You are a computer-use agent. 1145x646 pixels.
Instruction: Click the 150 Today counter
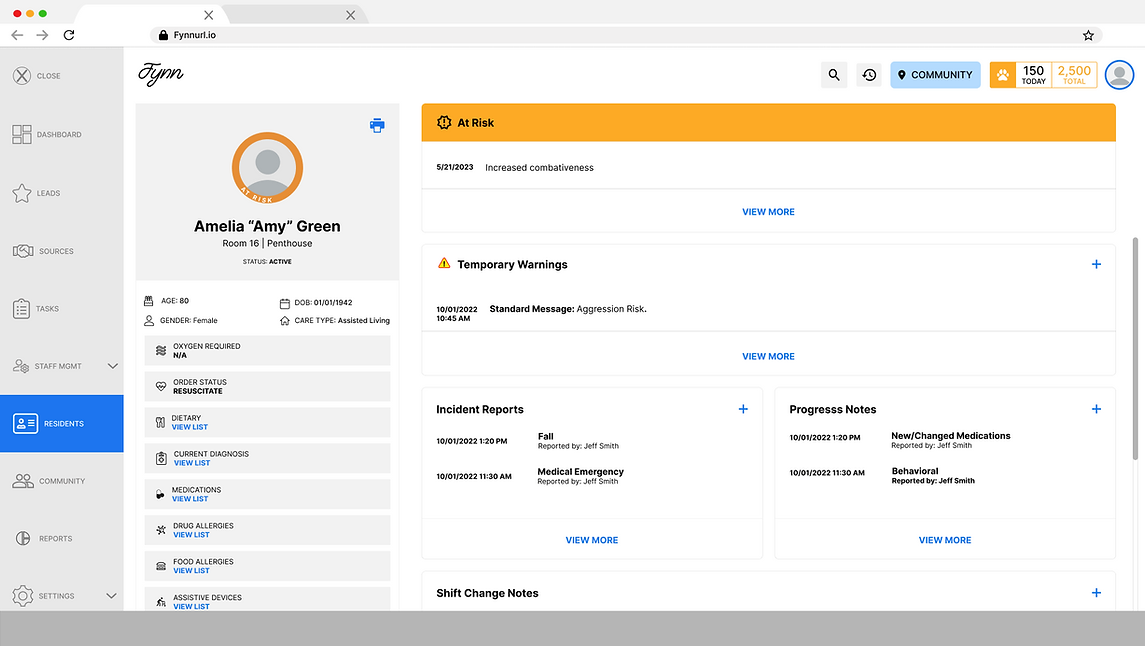pyautogui.click(x=1033, y=74)
